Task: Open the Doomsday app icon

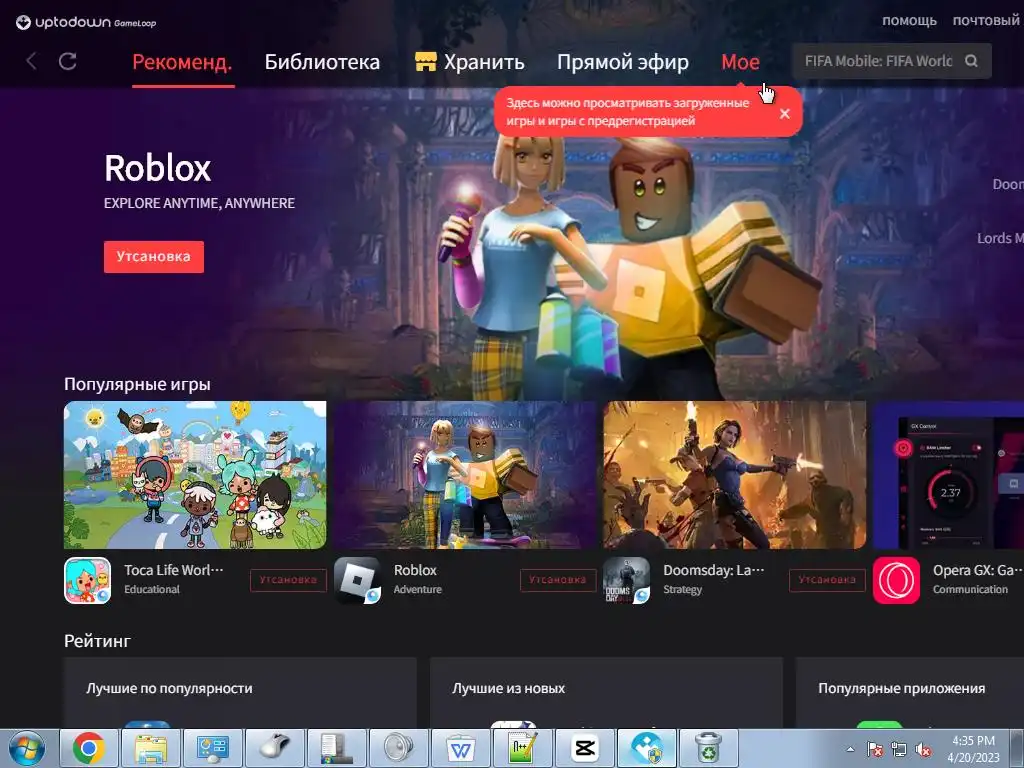Action: (x=627, y=581)
